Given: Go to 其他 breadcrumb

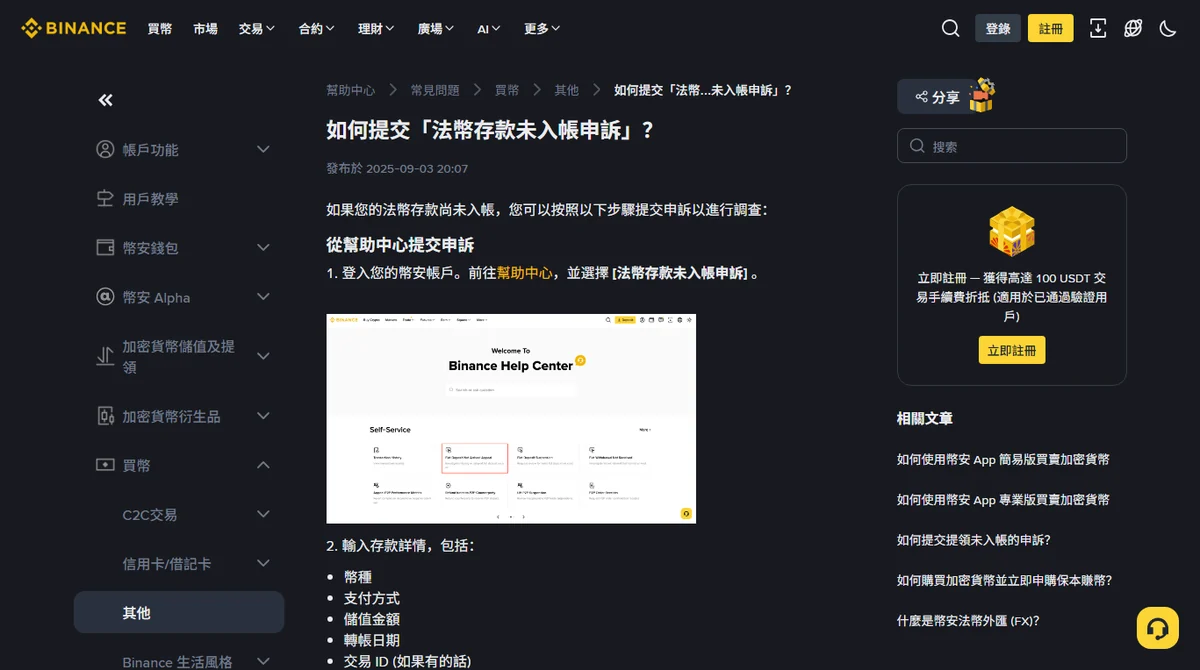Looking at the screenshot, I should pyautogui.click(x=567, y=90).
